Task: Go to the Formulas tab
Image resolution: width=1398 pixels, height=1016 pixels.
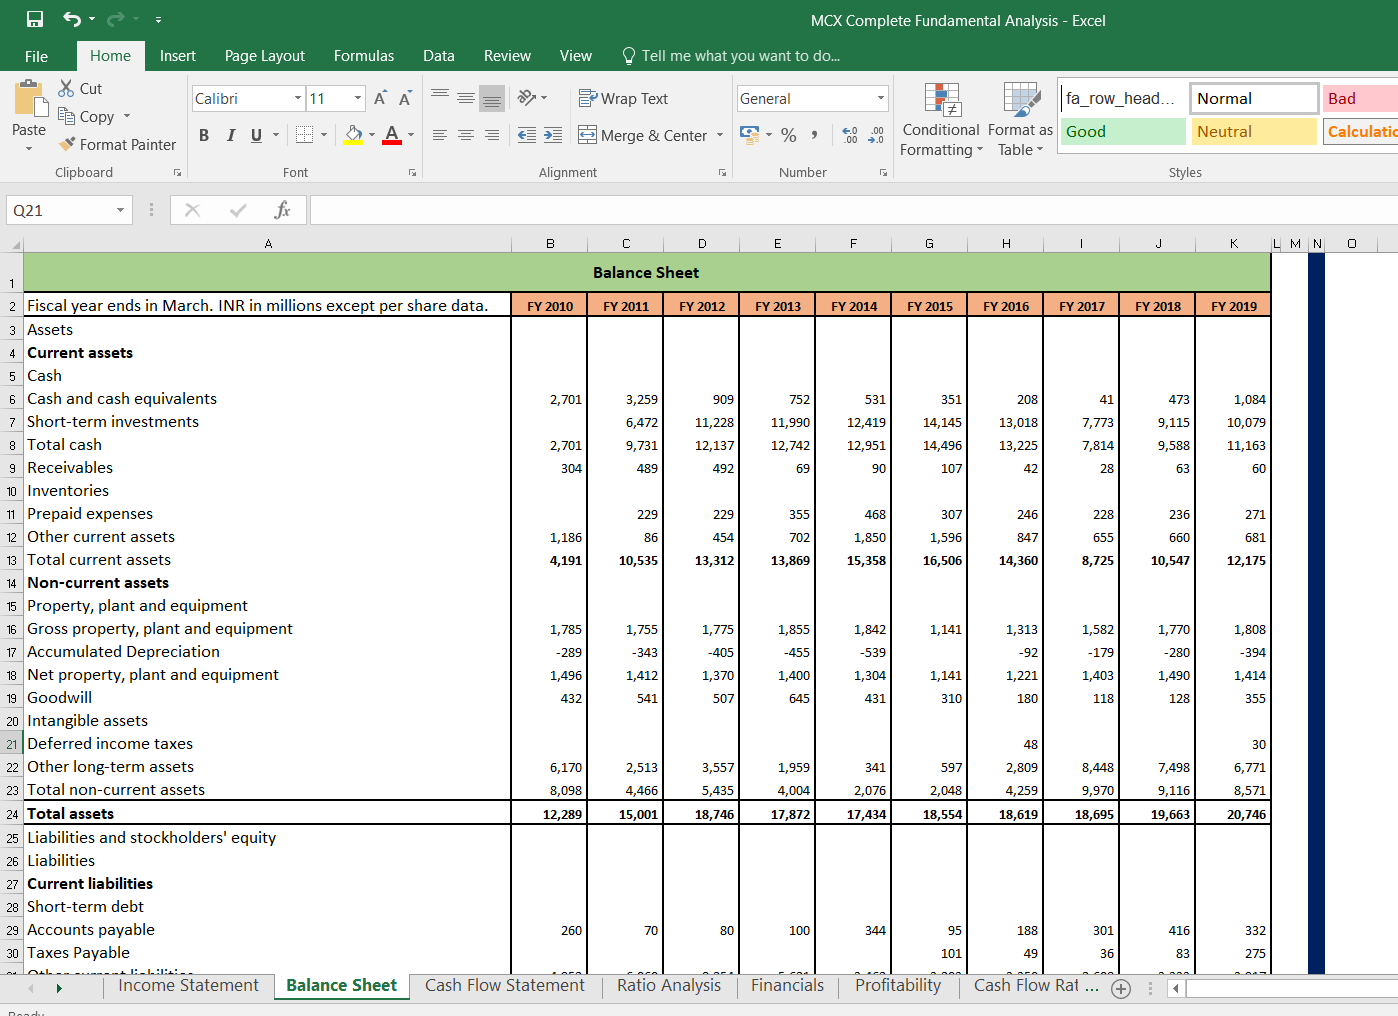Action: (x=364, y=56)
